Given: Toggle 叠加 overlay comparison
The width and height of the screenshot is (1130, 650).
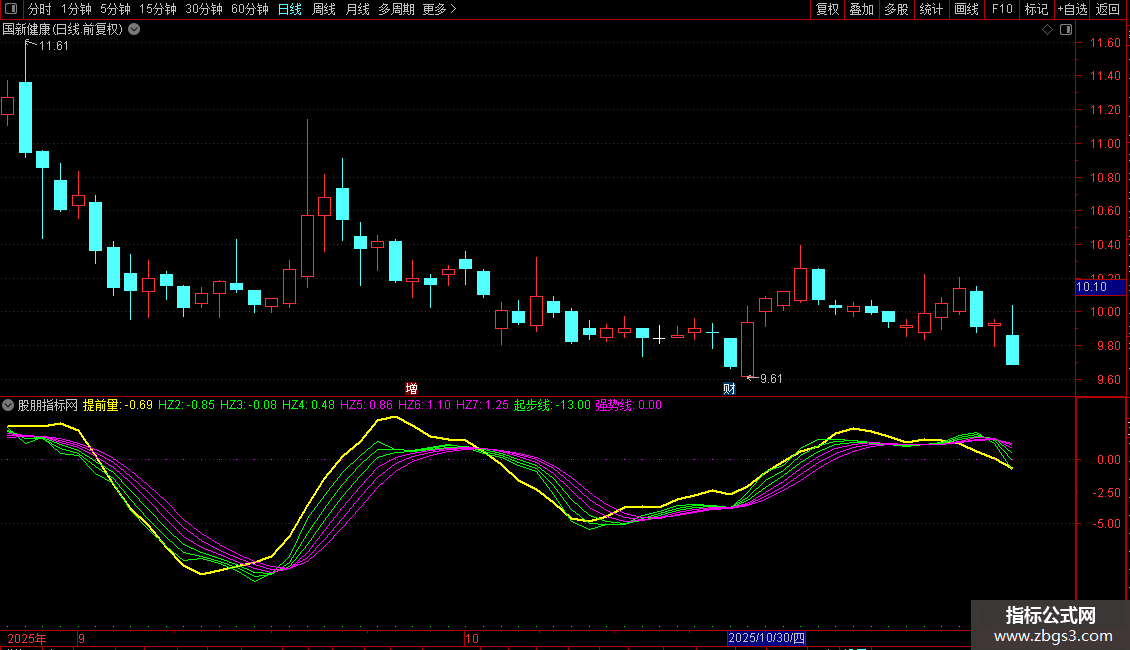Looking at the screenshot, I should click(x=862, y=9).
